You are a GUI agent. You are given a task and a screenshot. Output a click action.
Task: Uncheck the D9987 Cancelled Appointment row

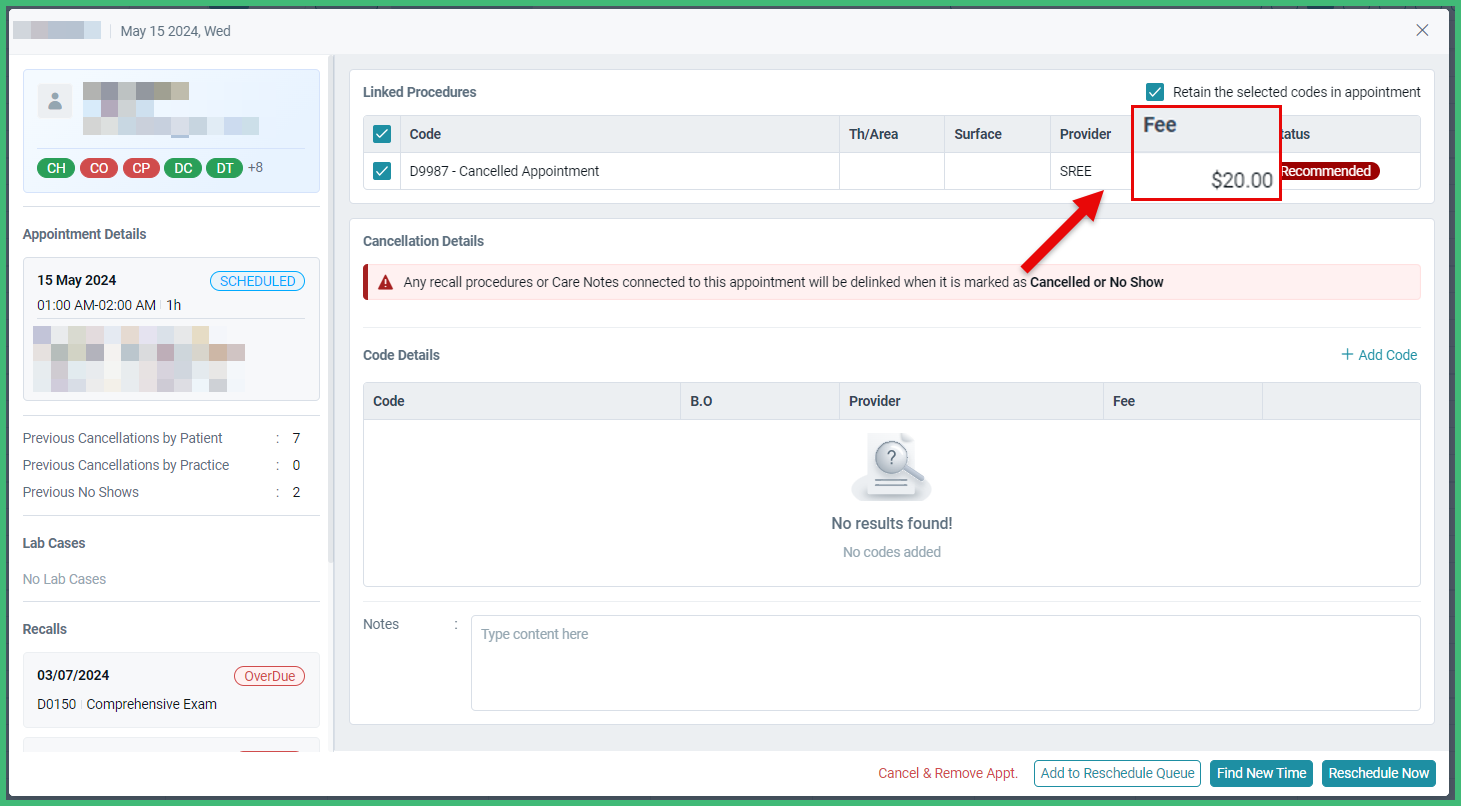click(381, 171)
